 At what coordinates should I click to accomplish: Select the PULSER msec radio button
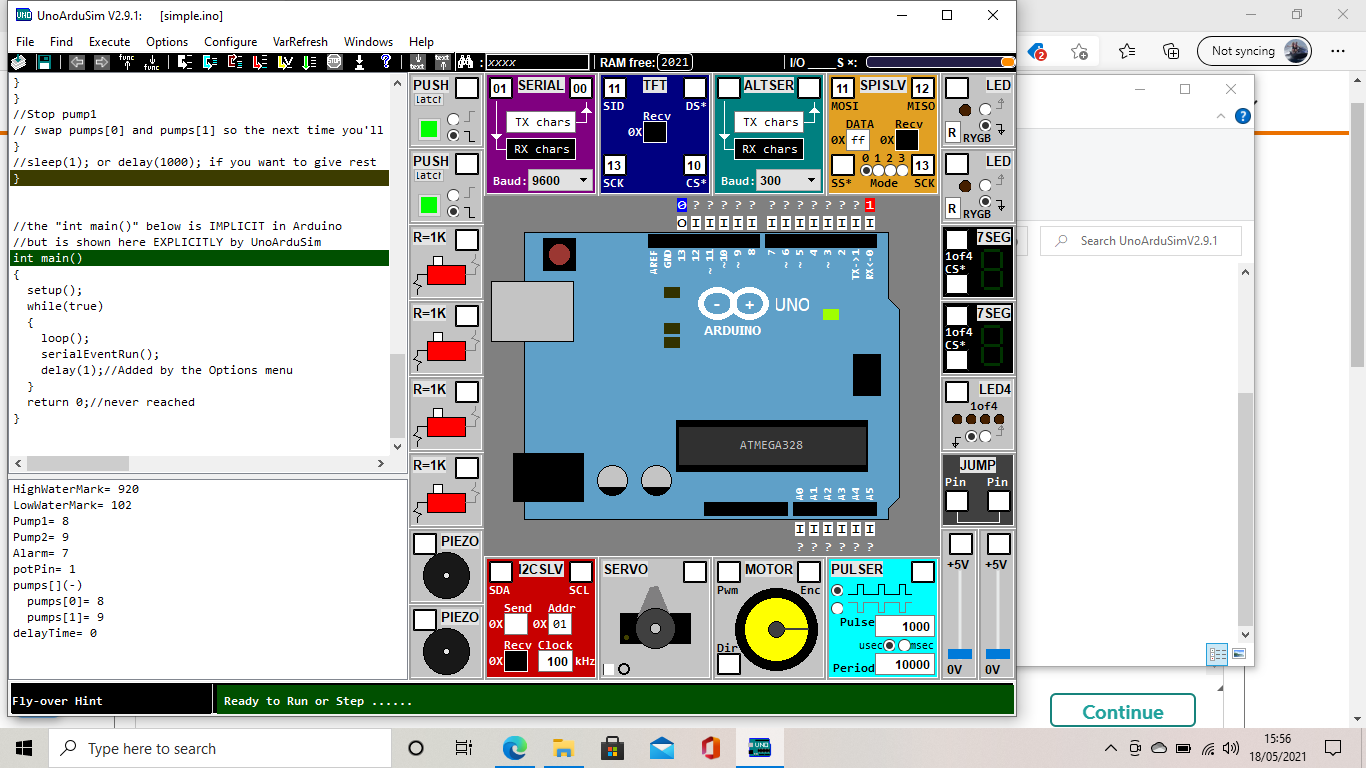[x=905, y=646]
